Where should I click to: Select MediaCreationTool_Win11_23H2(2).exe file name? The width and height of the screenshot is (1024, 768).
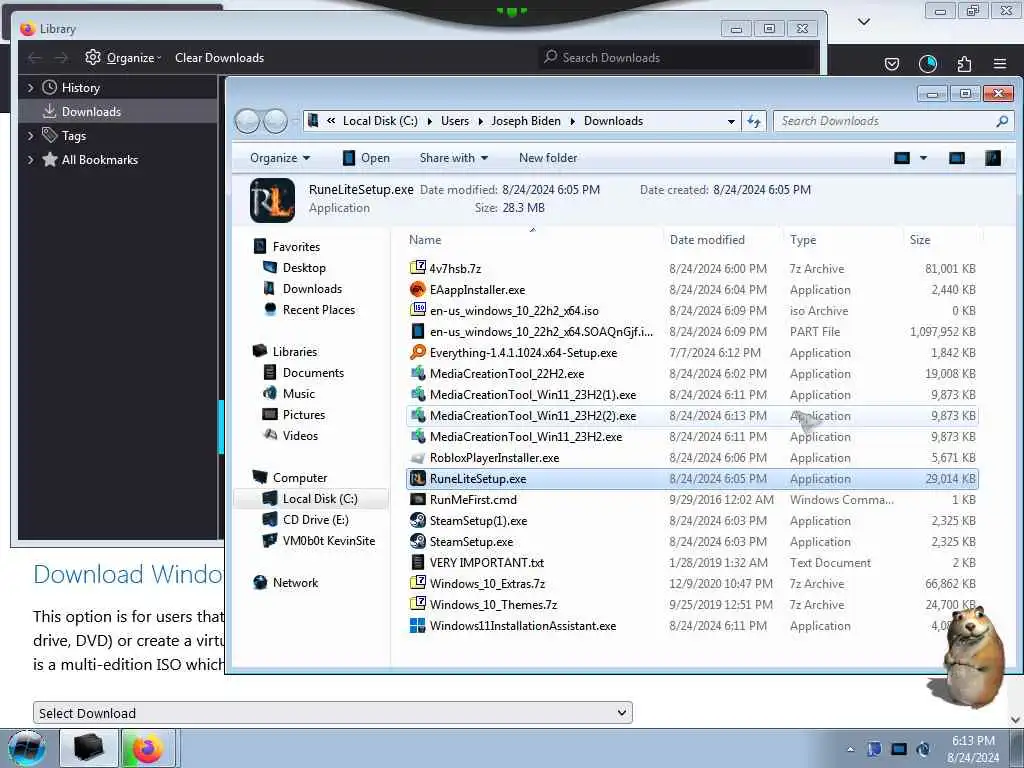coord(533,416)
